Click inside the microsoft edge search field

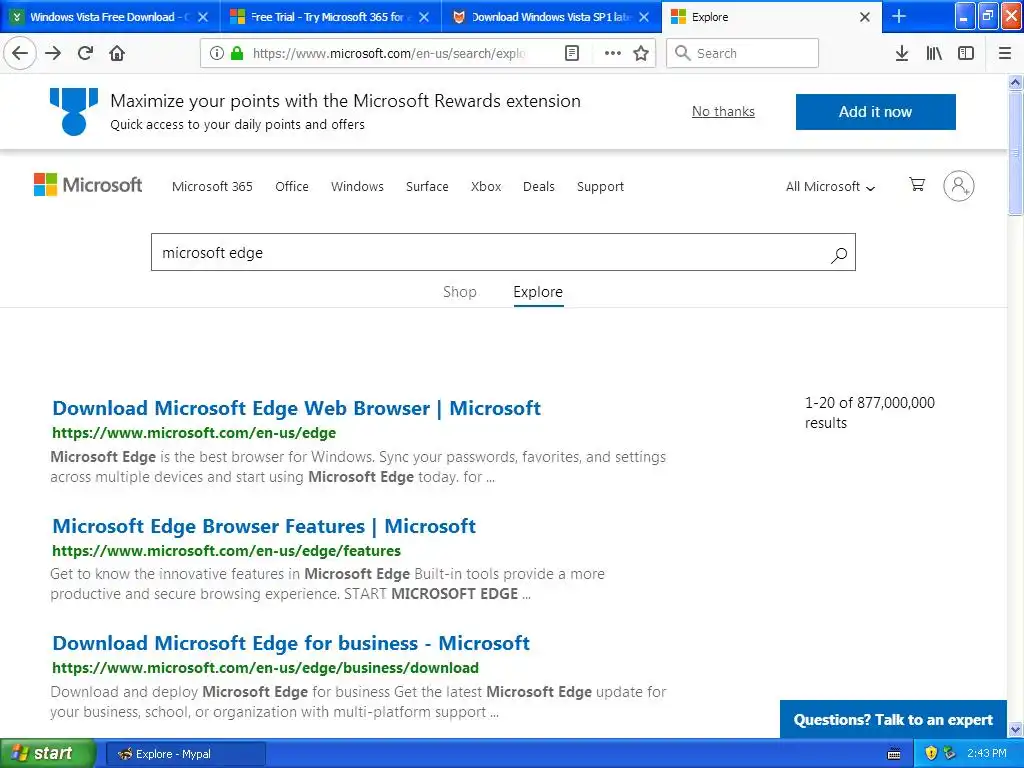click(490, 253)
